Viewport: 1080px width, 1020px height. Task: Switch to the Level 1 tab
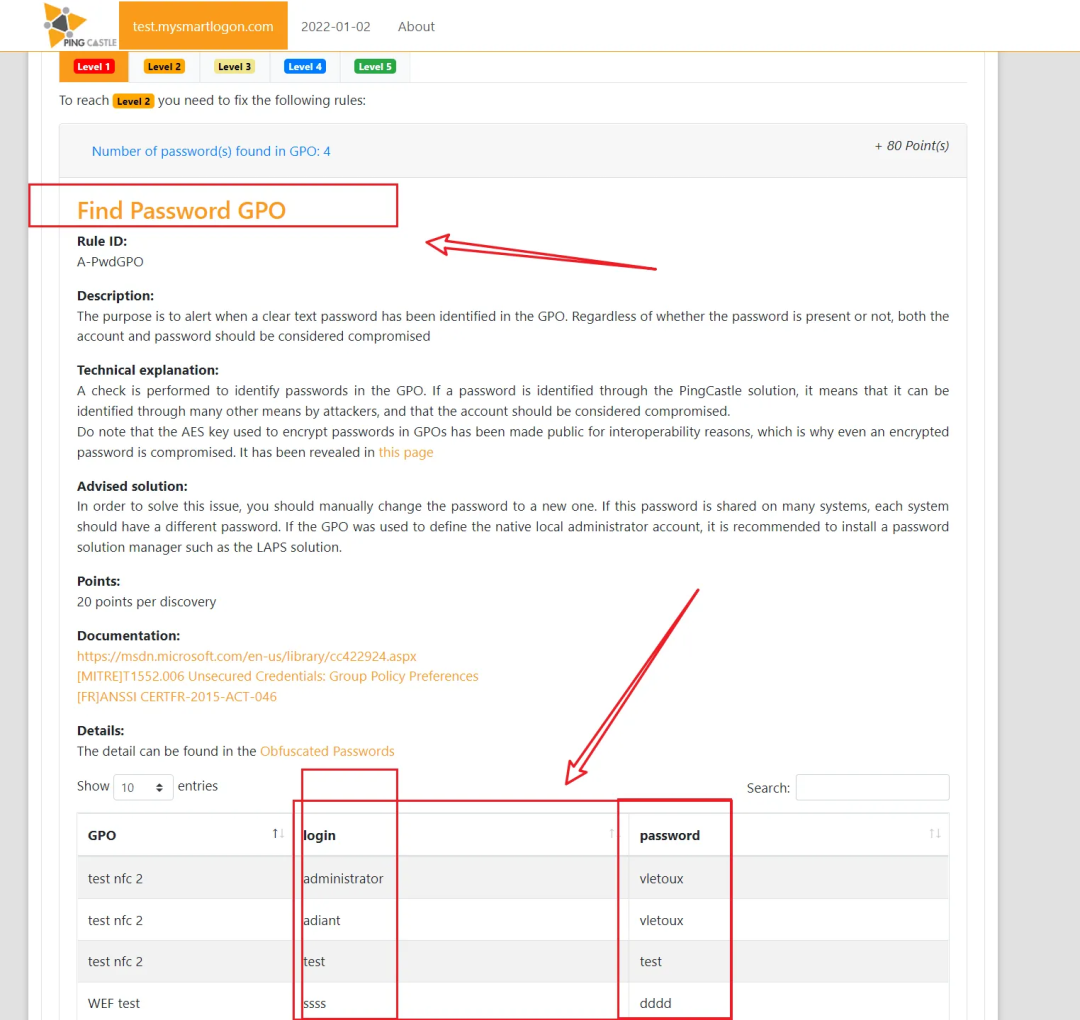94,67
